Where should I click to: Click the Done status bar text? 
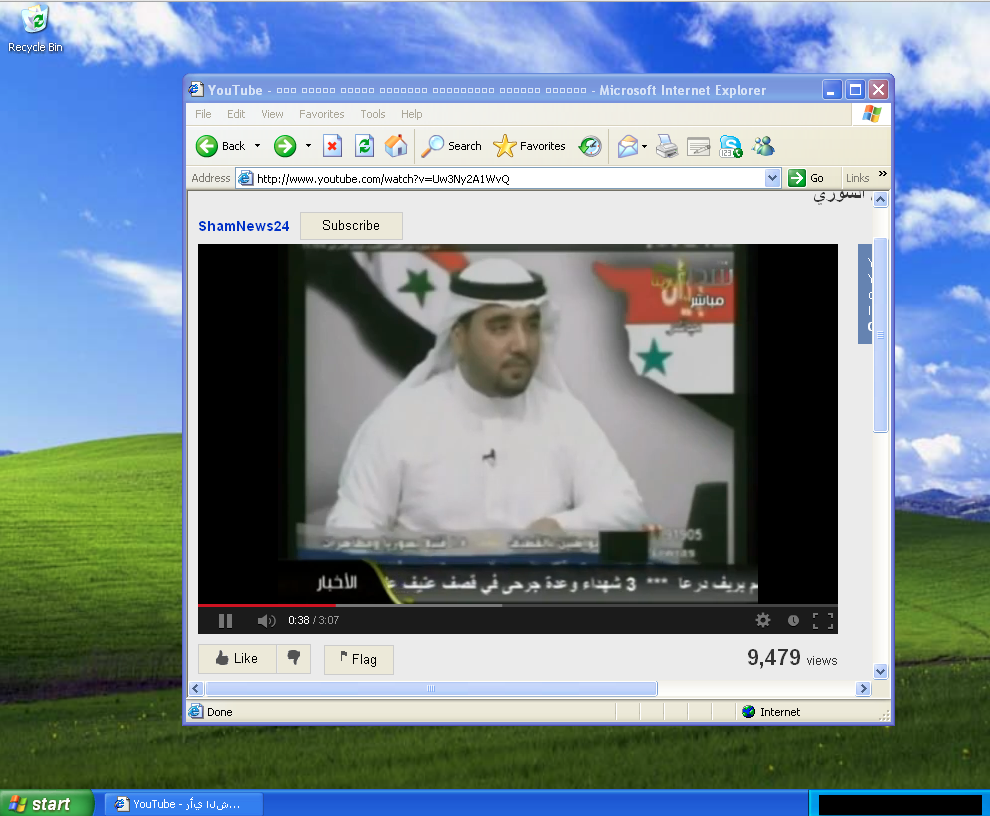[220, 712]
